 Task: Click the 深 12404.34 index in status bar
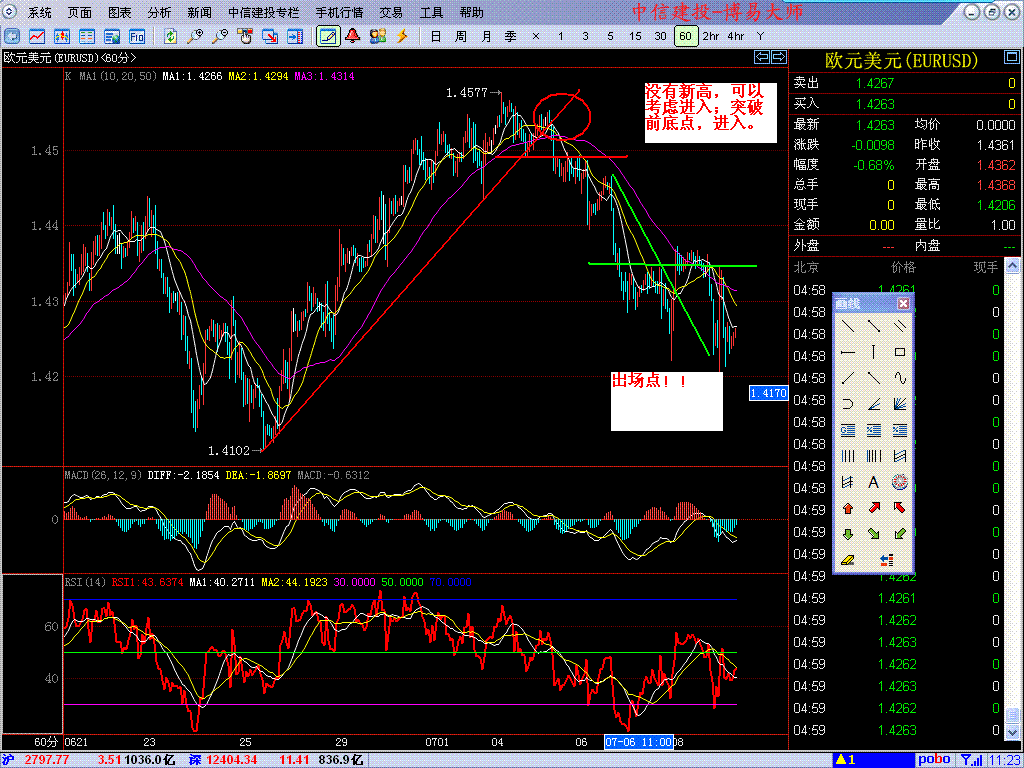224,760
